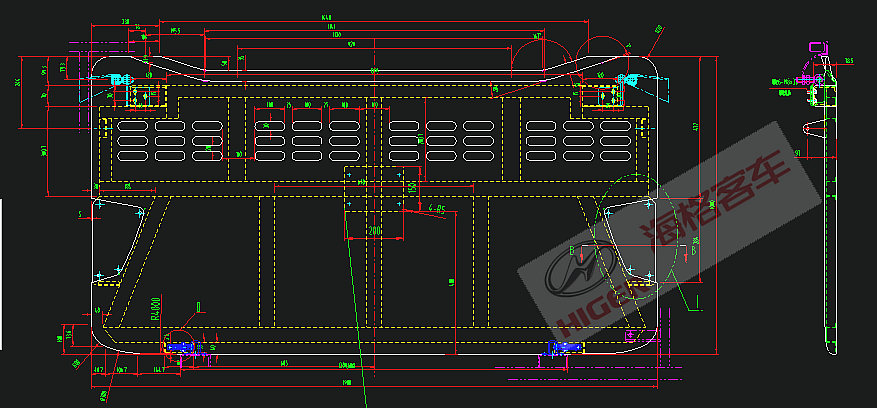877x408 pixels.
Task: Select the magenta handle atop the side view
Action: point(816,46)
